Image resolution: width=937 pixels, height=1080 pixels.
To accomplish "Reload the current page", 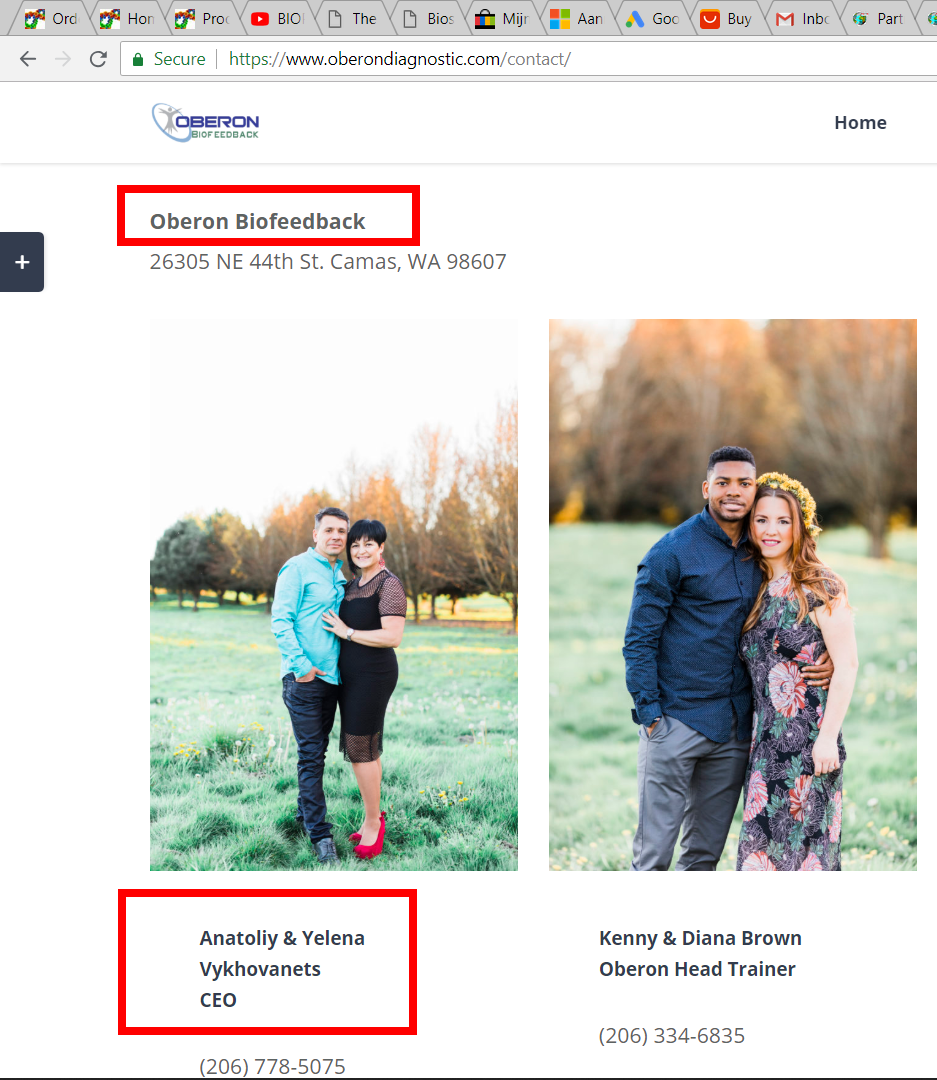I will 98,59.
